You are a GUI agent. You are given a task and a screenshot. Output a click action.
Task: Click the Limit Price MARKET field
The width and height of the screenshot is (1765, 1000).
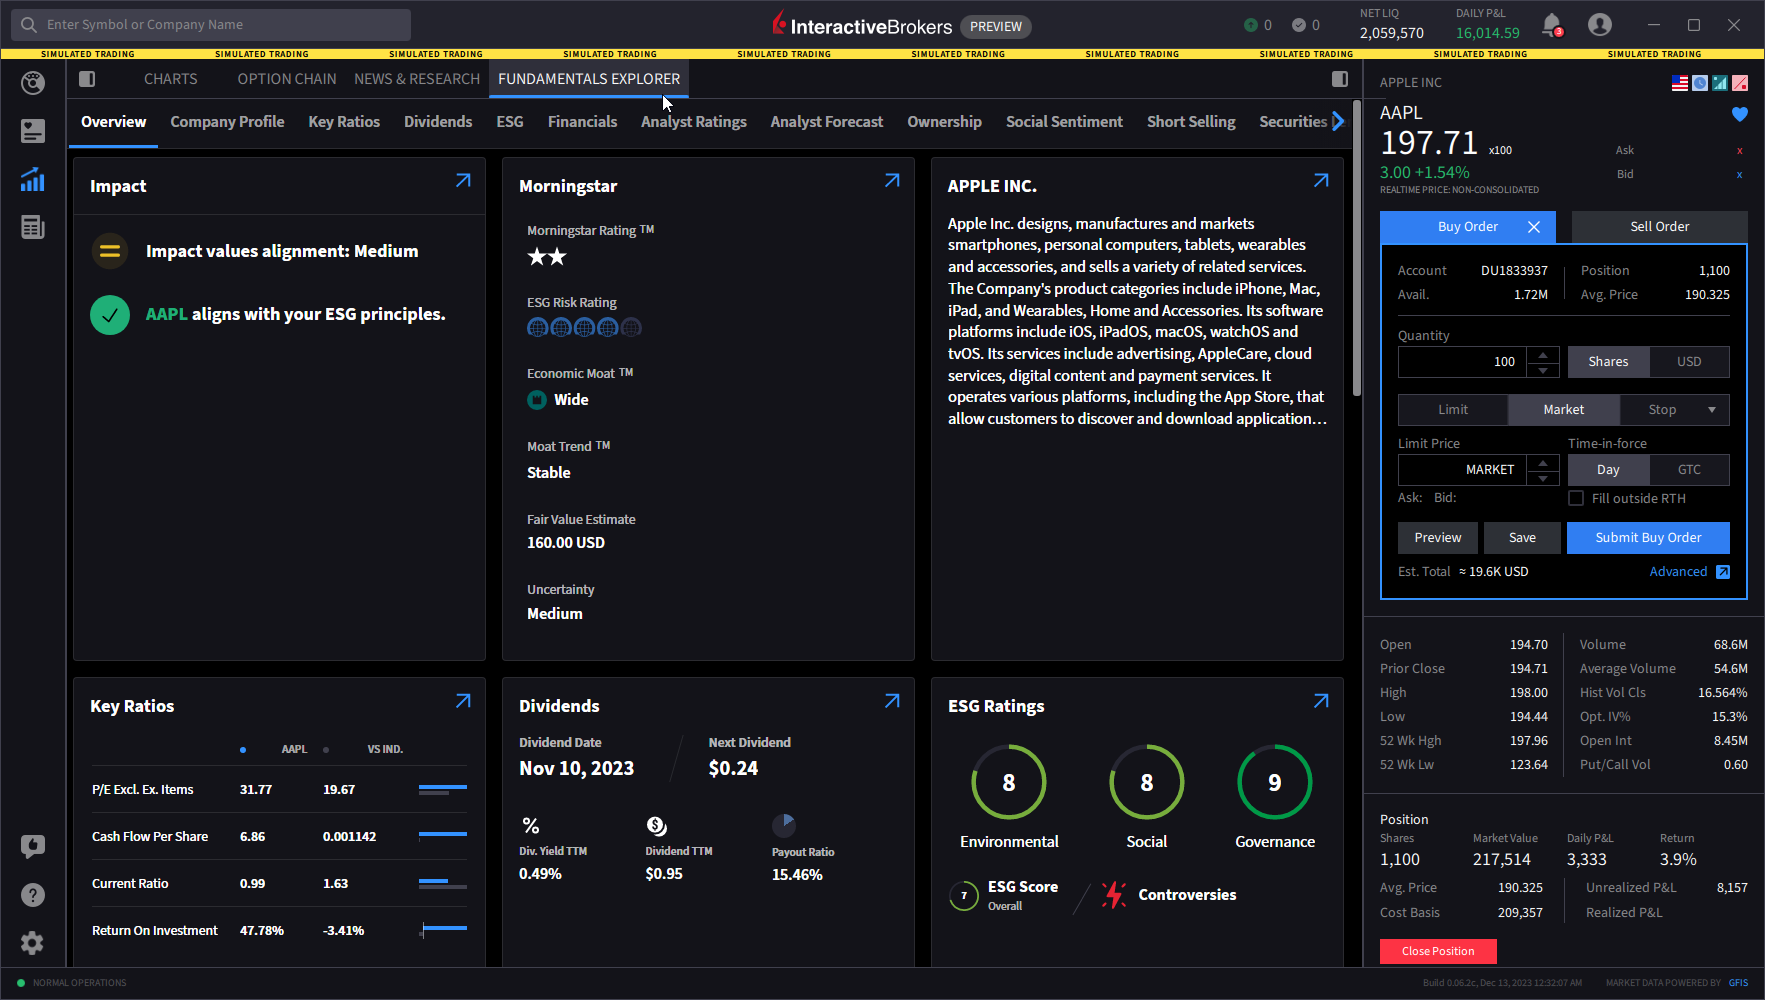click(1462, 470)
